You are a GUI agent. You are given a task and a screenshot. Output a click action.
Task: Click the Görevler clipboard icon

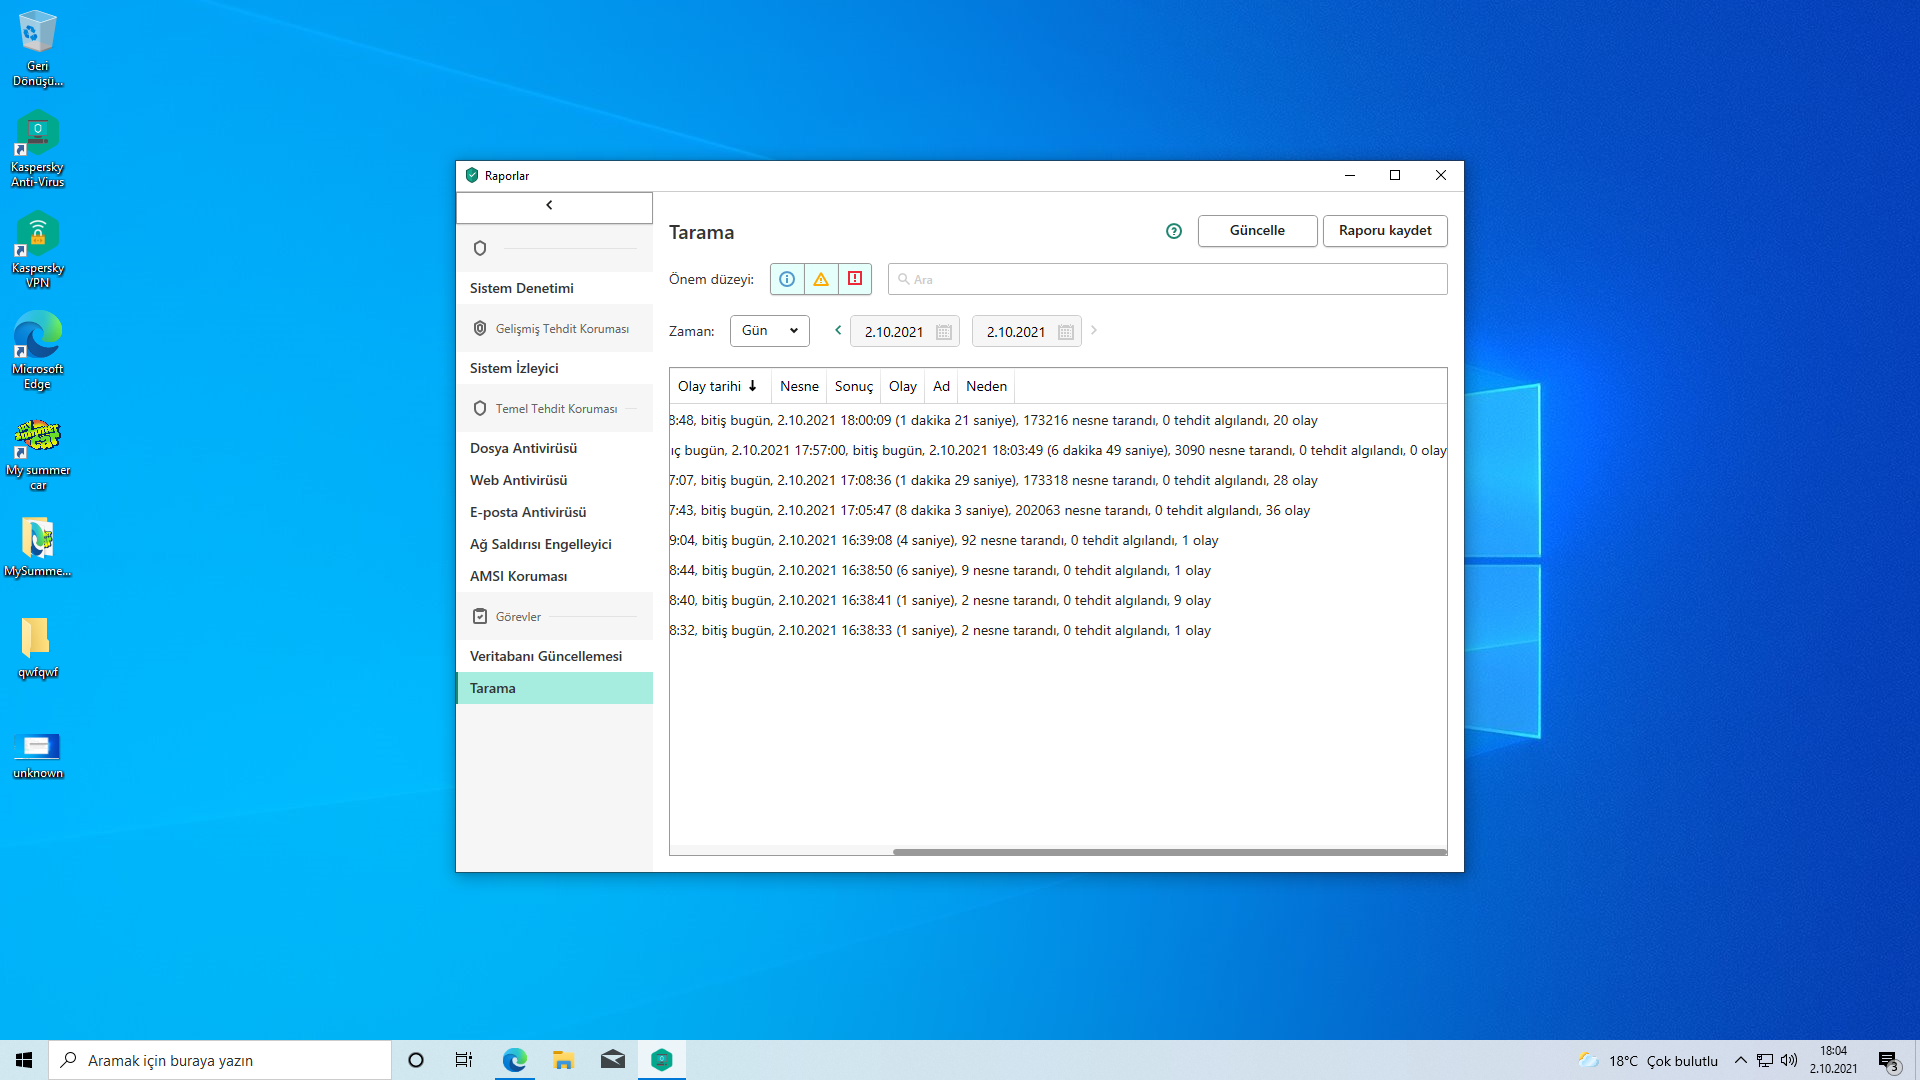click(480, 616)
